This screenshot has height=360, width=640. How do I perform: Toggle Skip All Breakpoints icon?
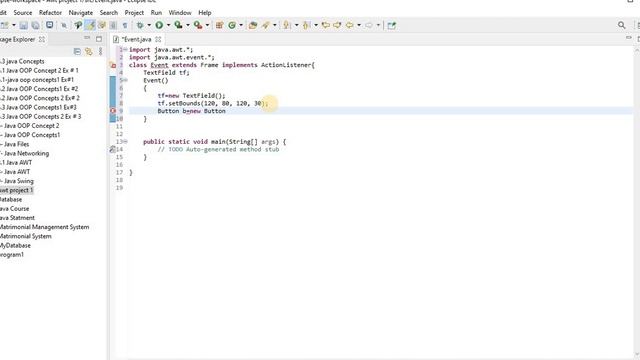click(x=64, y=25)
